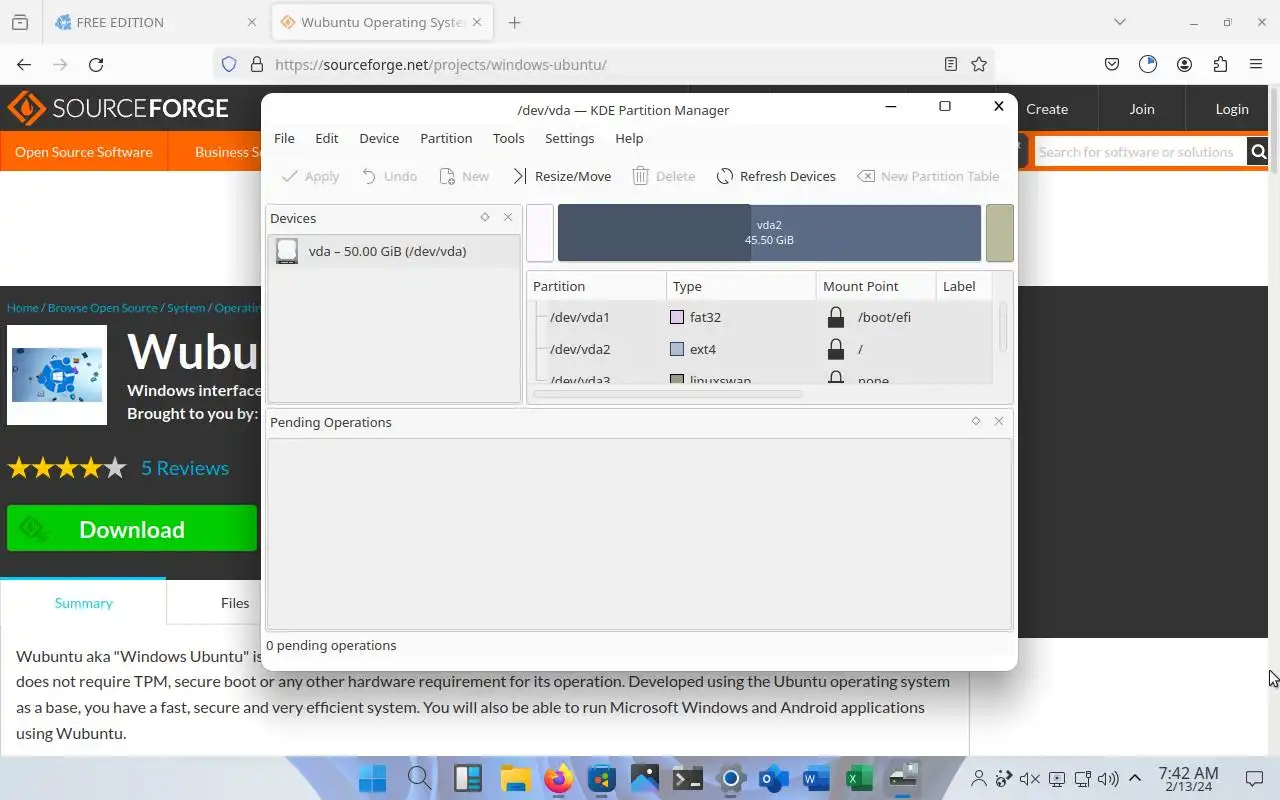The width and height of the screenshot is (1280, 800).
Task: Click the partition list vertical scrollbar
Action: (1003, 326)
